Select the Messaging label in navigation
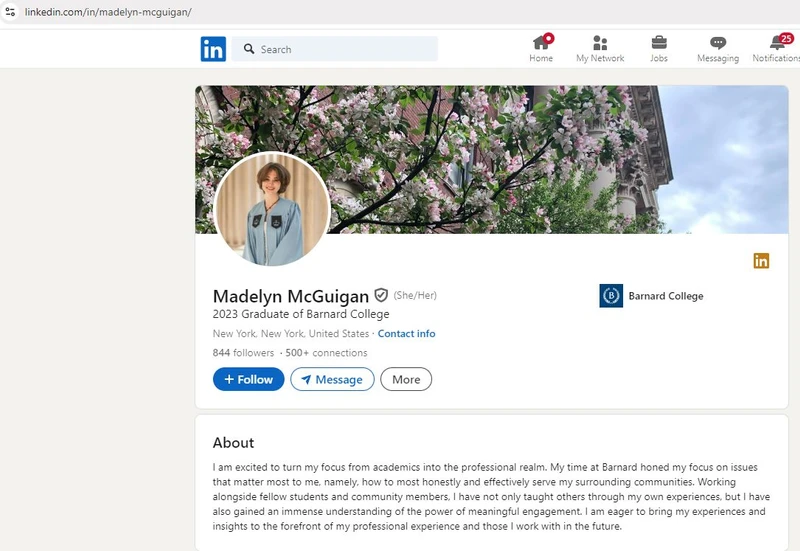Screen dimensions: 800x551 (x=718, y=58)
